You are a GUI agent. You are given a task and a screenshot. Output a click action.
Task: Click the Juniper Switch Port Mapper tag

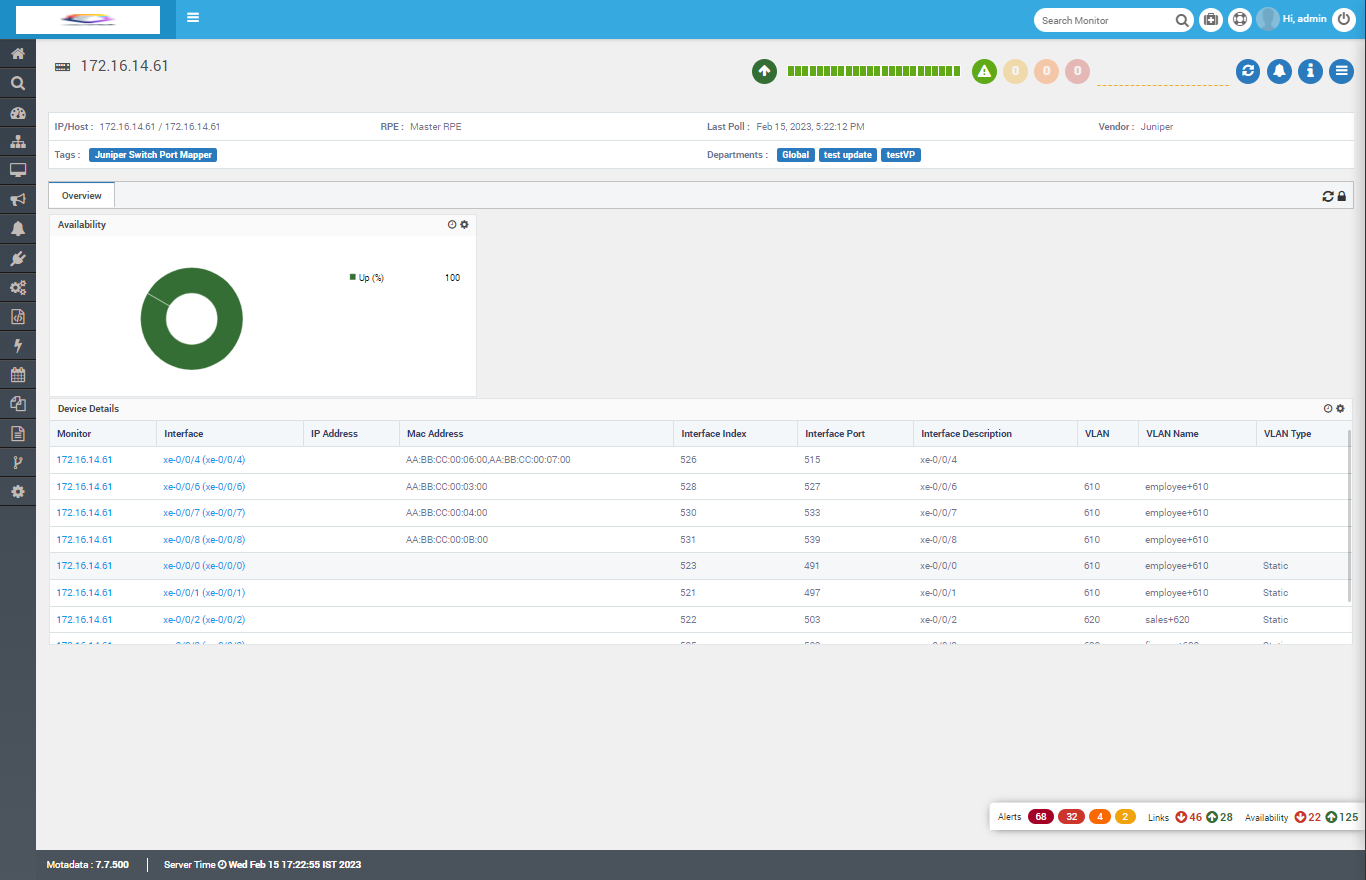[153, 155]
